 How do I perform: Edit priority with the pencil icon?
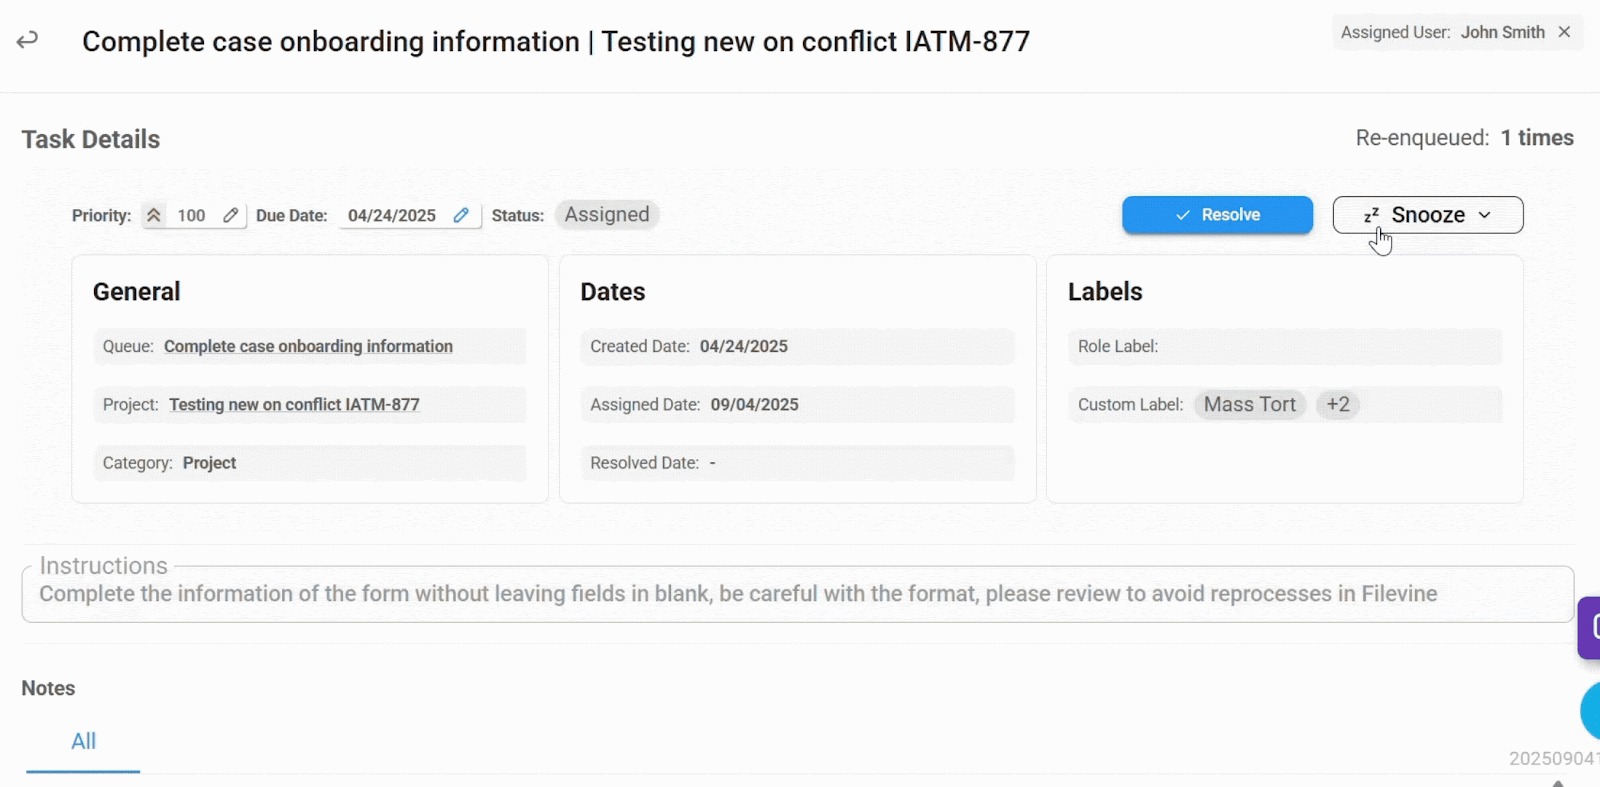231,215
